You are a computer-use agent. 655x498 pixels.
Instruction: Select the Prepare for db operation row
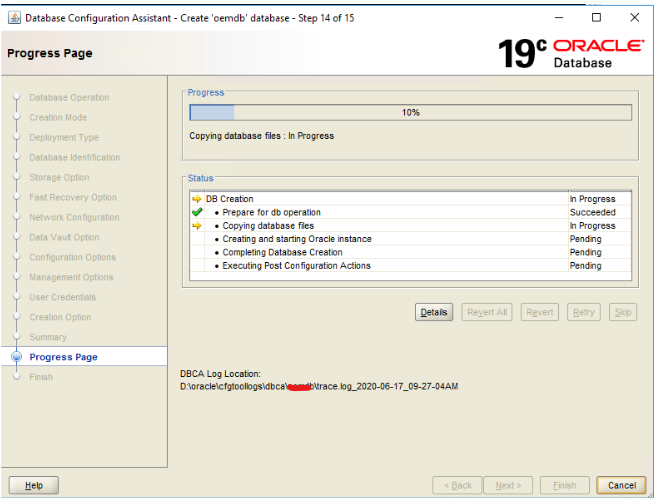271,212
